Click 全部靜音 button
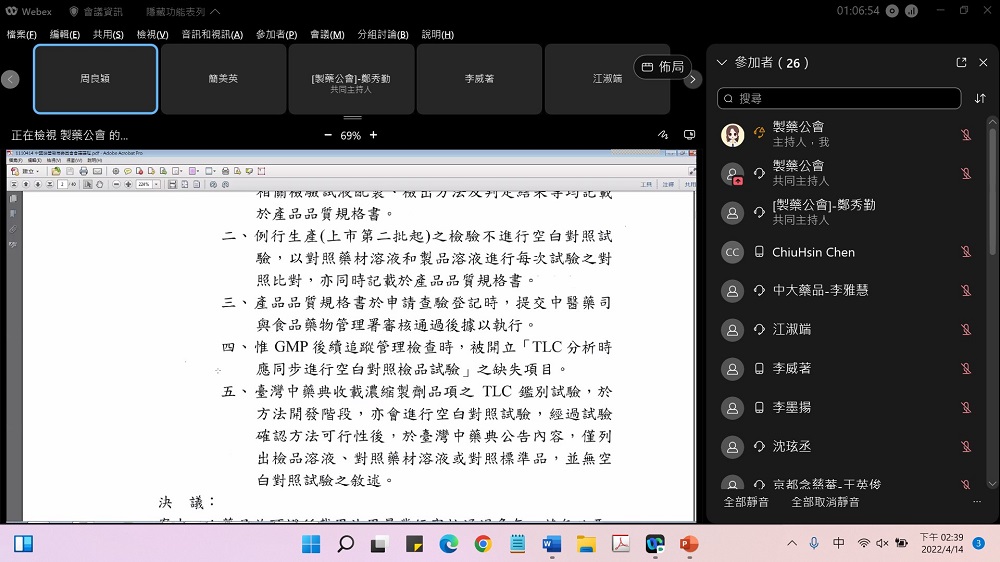Screen dimensions: 1000x562 pos(746,503)
